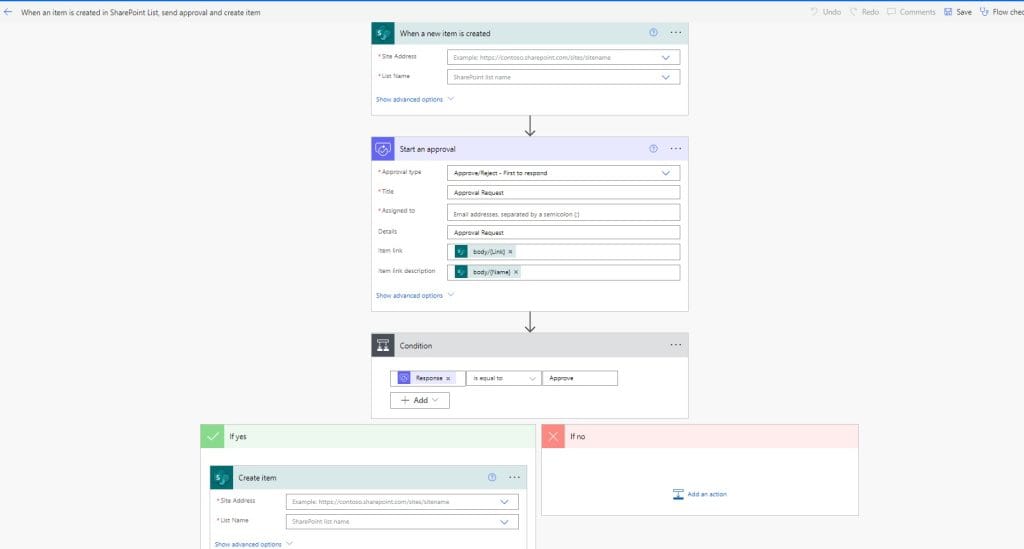Click the flow name at the top
The width and height of the screenshot is (1024, 549).
click(x=140, y=12)
